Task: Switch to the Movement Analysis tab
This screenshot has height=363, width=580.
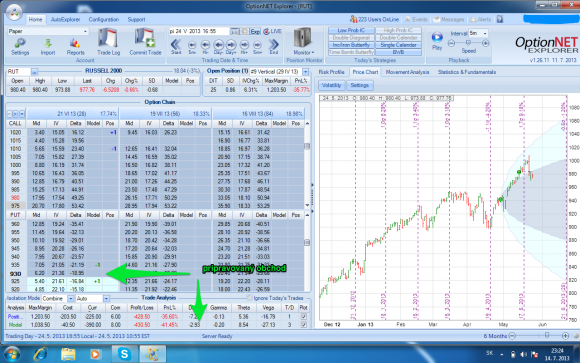Action: pos(407,72)
